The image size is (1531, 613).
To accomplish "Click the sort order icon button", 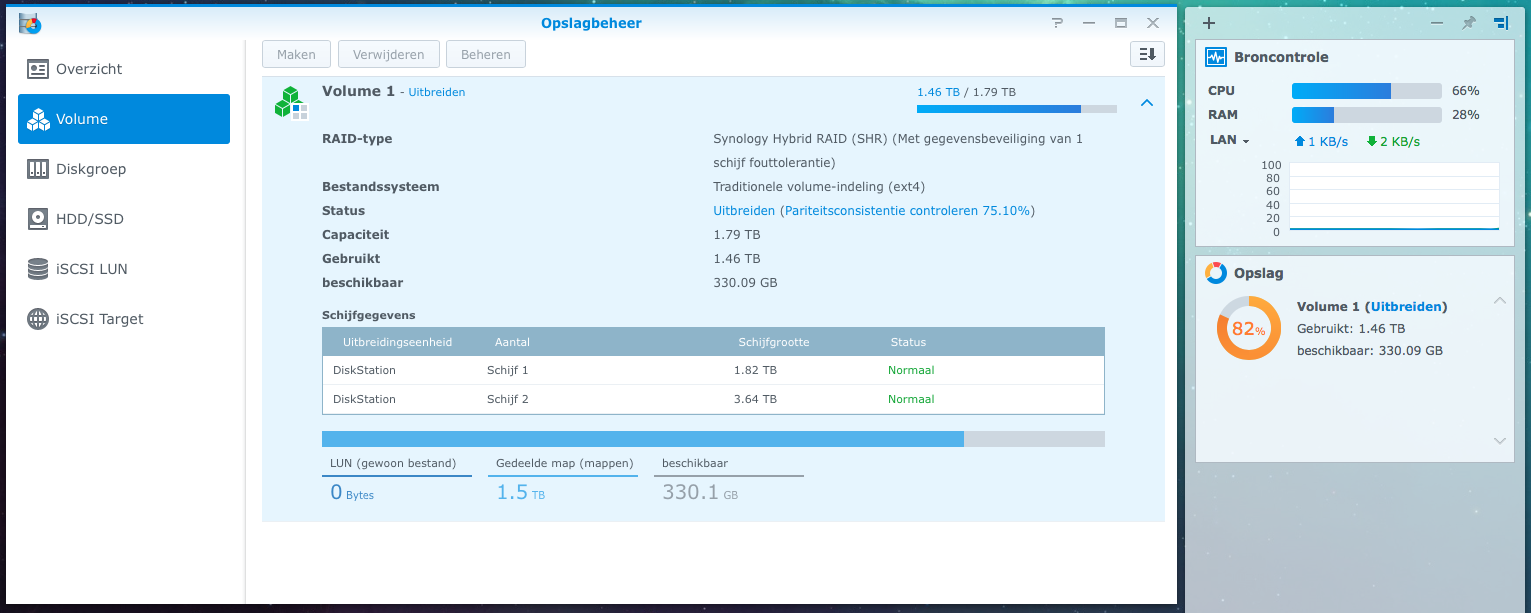I will 1147,55.
